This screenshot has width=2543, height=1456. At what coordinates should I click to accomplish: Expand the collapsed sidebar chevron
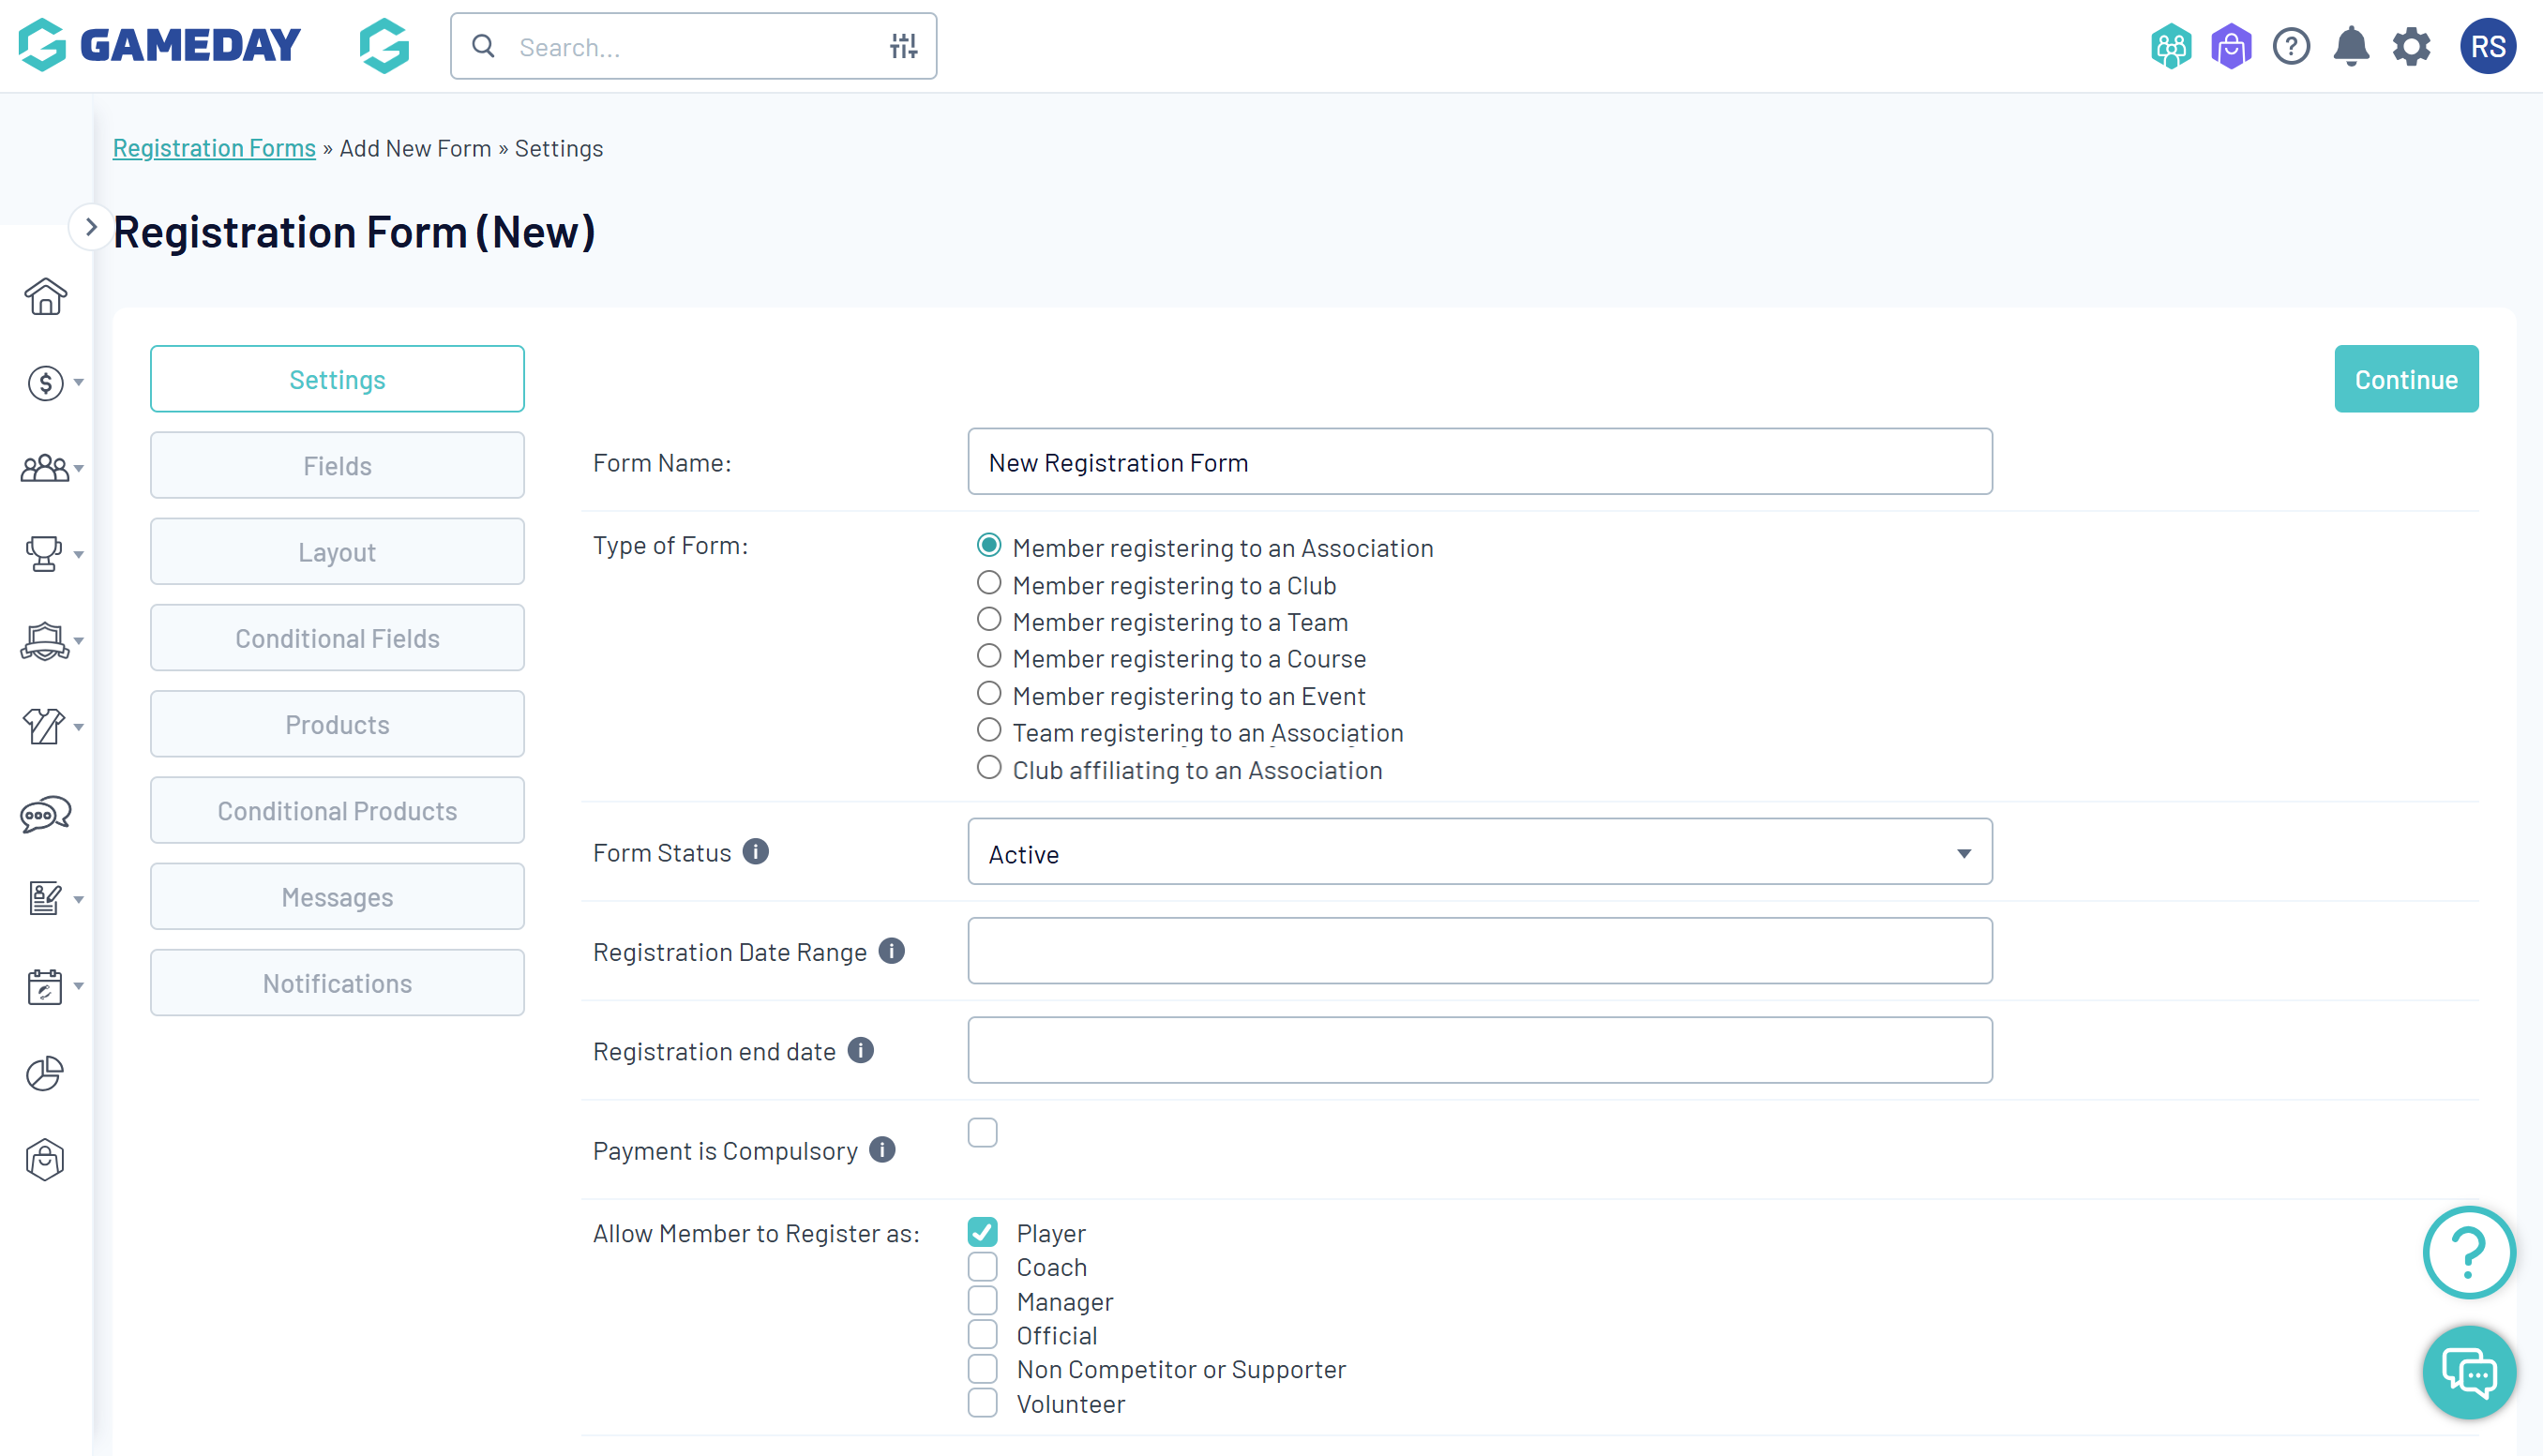91,227
